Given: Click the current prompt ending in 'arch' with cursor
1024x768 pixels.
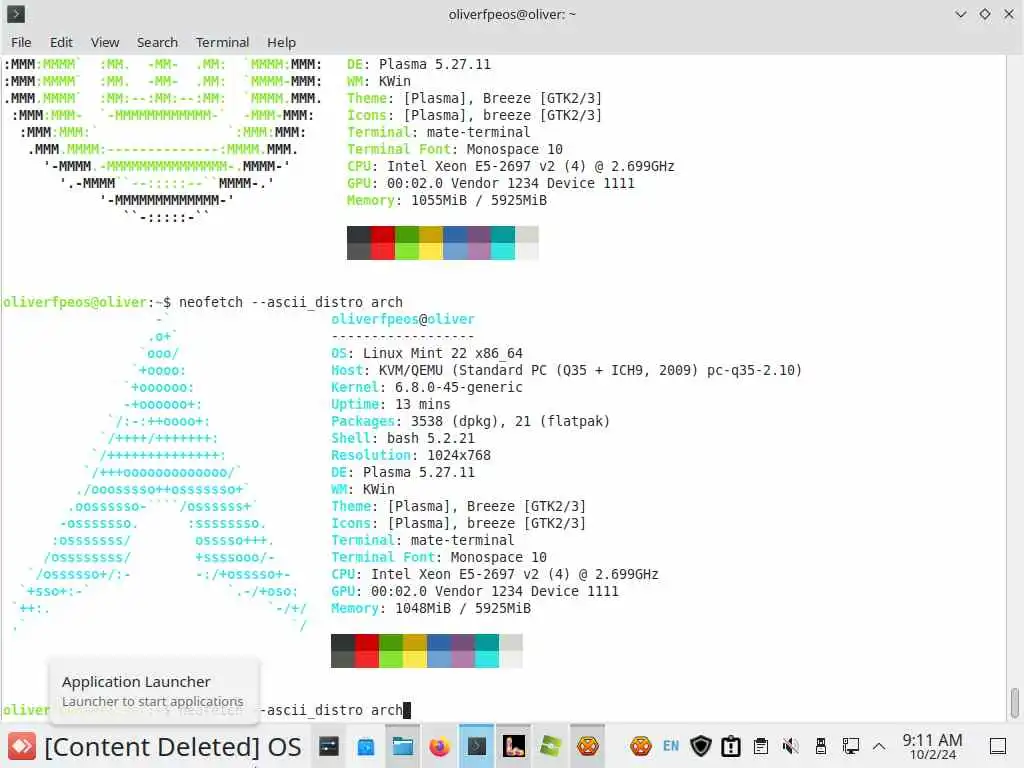Looking at the screenshot, I should 206,710.
